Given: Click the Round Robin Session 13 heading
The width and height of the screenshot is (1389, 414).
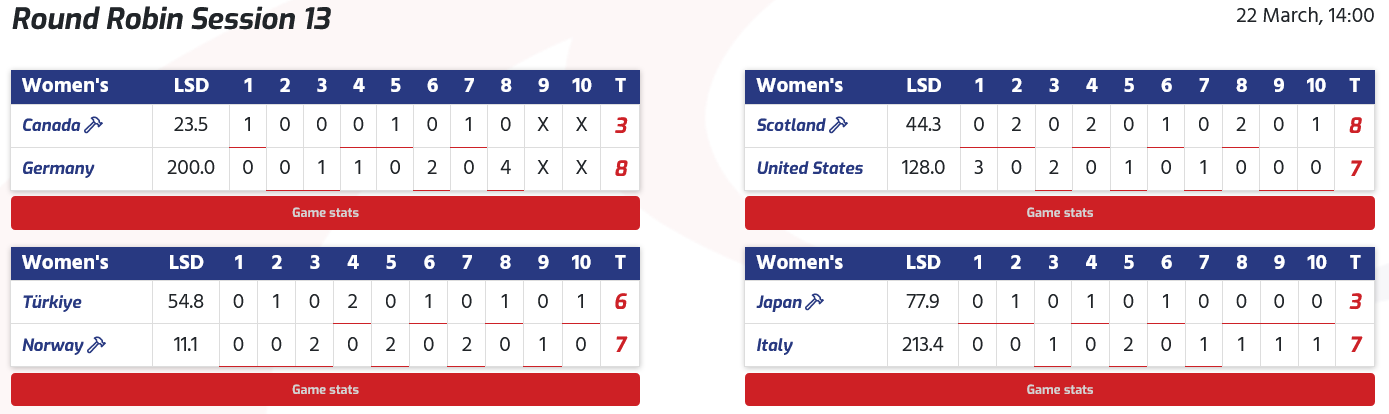Looking at the screenshot, I should tap(171, 19).
